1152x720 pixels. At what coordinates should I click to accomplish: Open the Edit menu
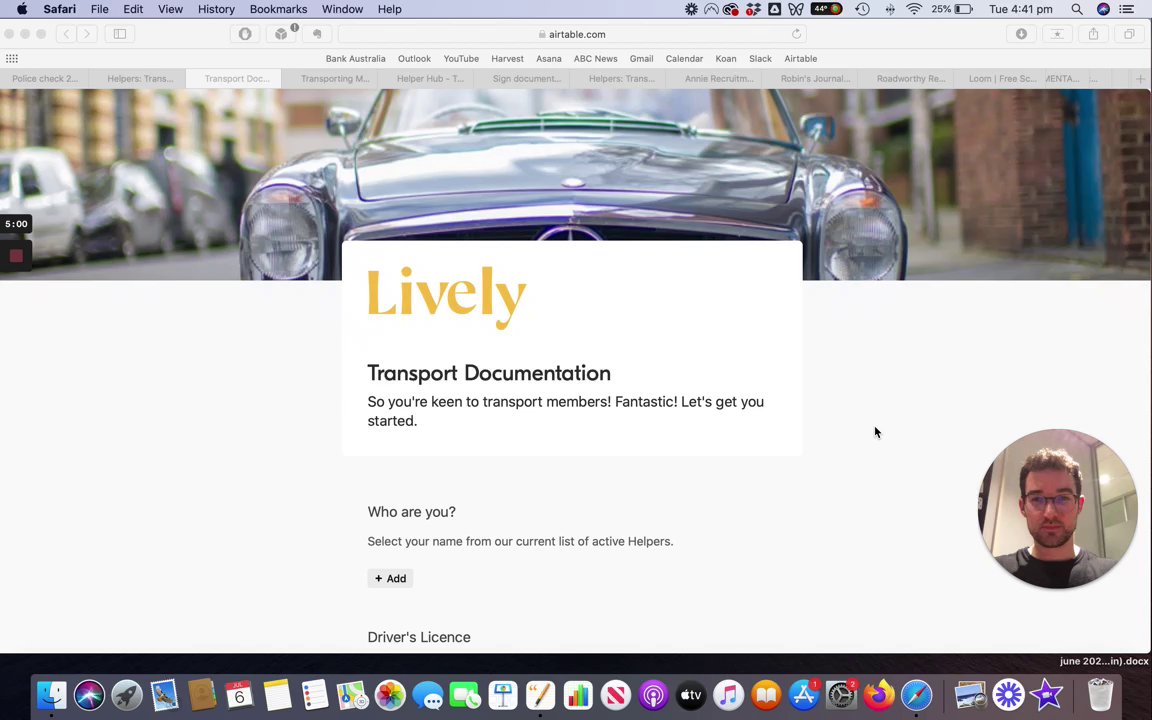pyautogui.click(x=133, y=10)
